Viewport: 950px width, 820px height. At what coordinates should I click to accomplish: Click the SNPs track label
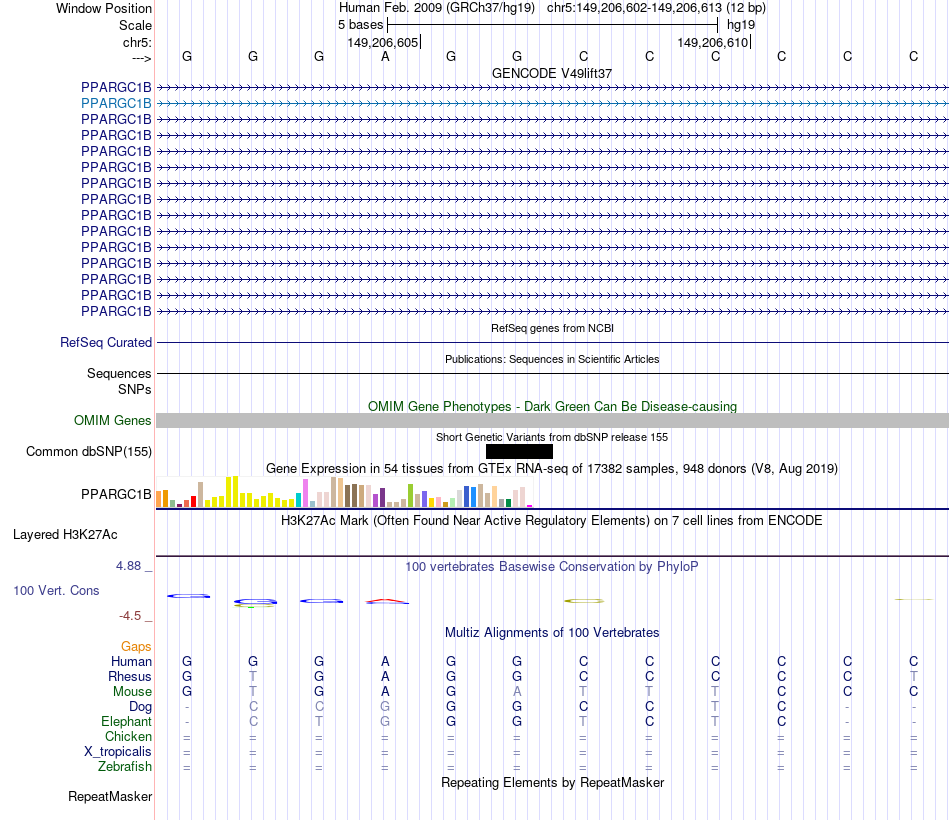(x=135, y=390)
